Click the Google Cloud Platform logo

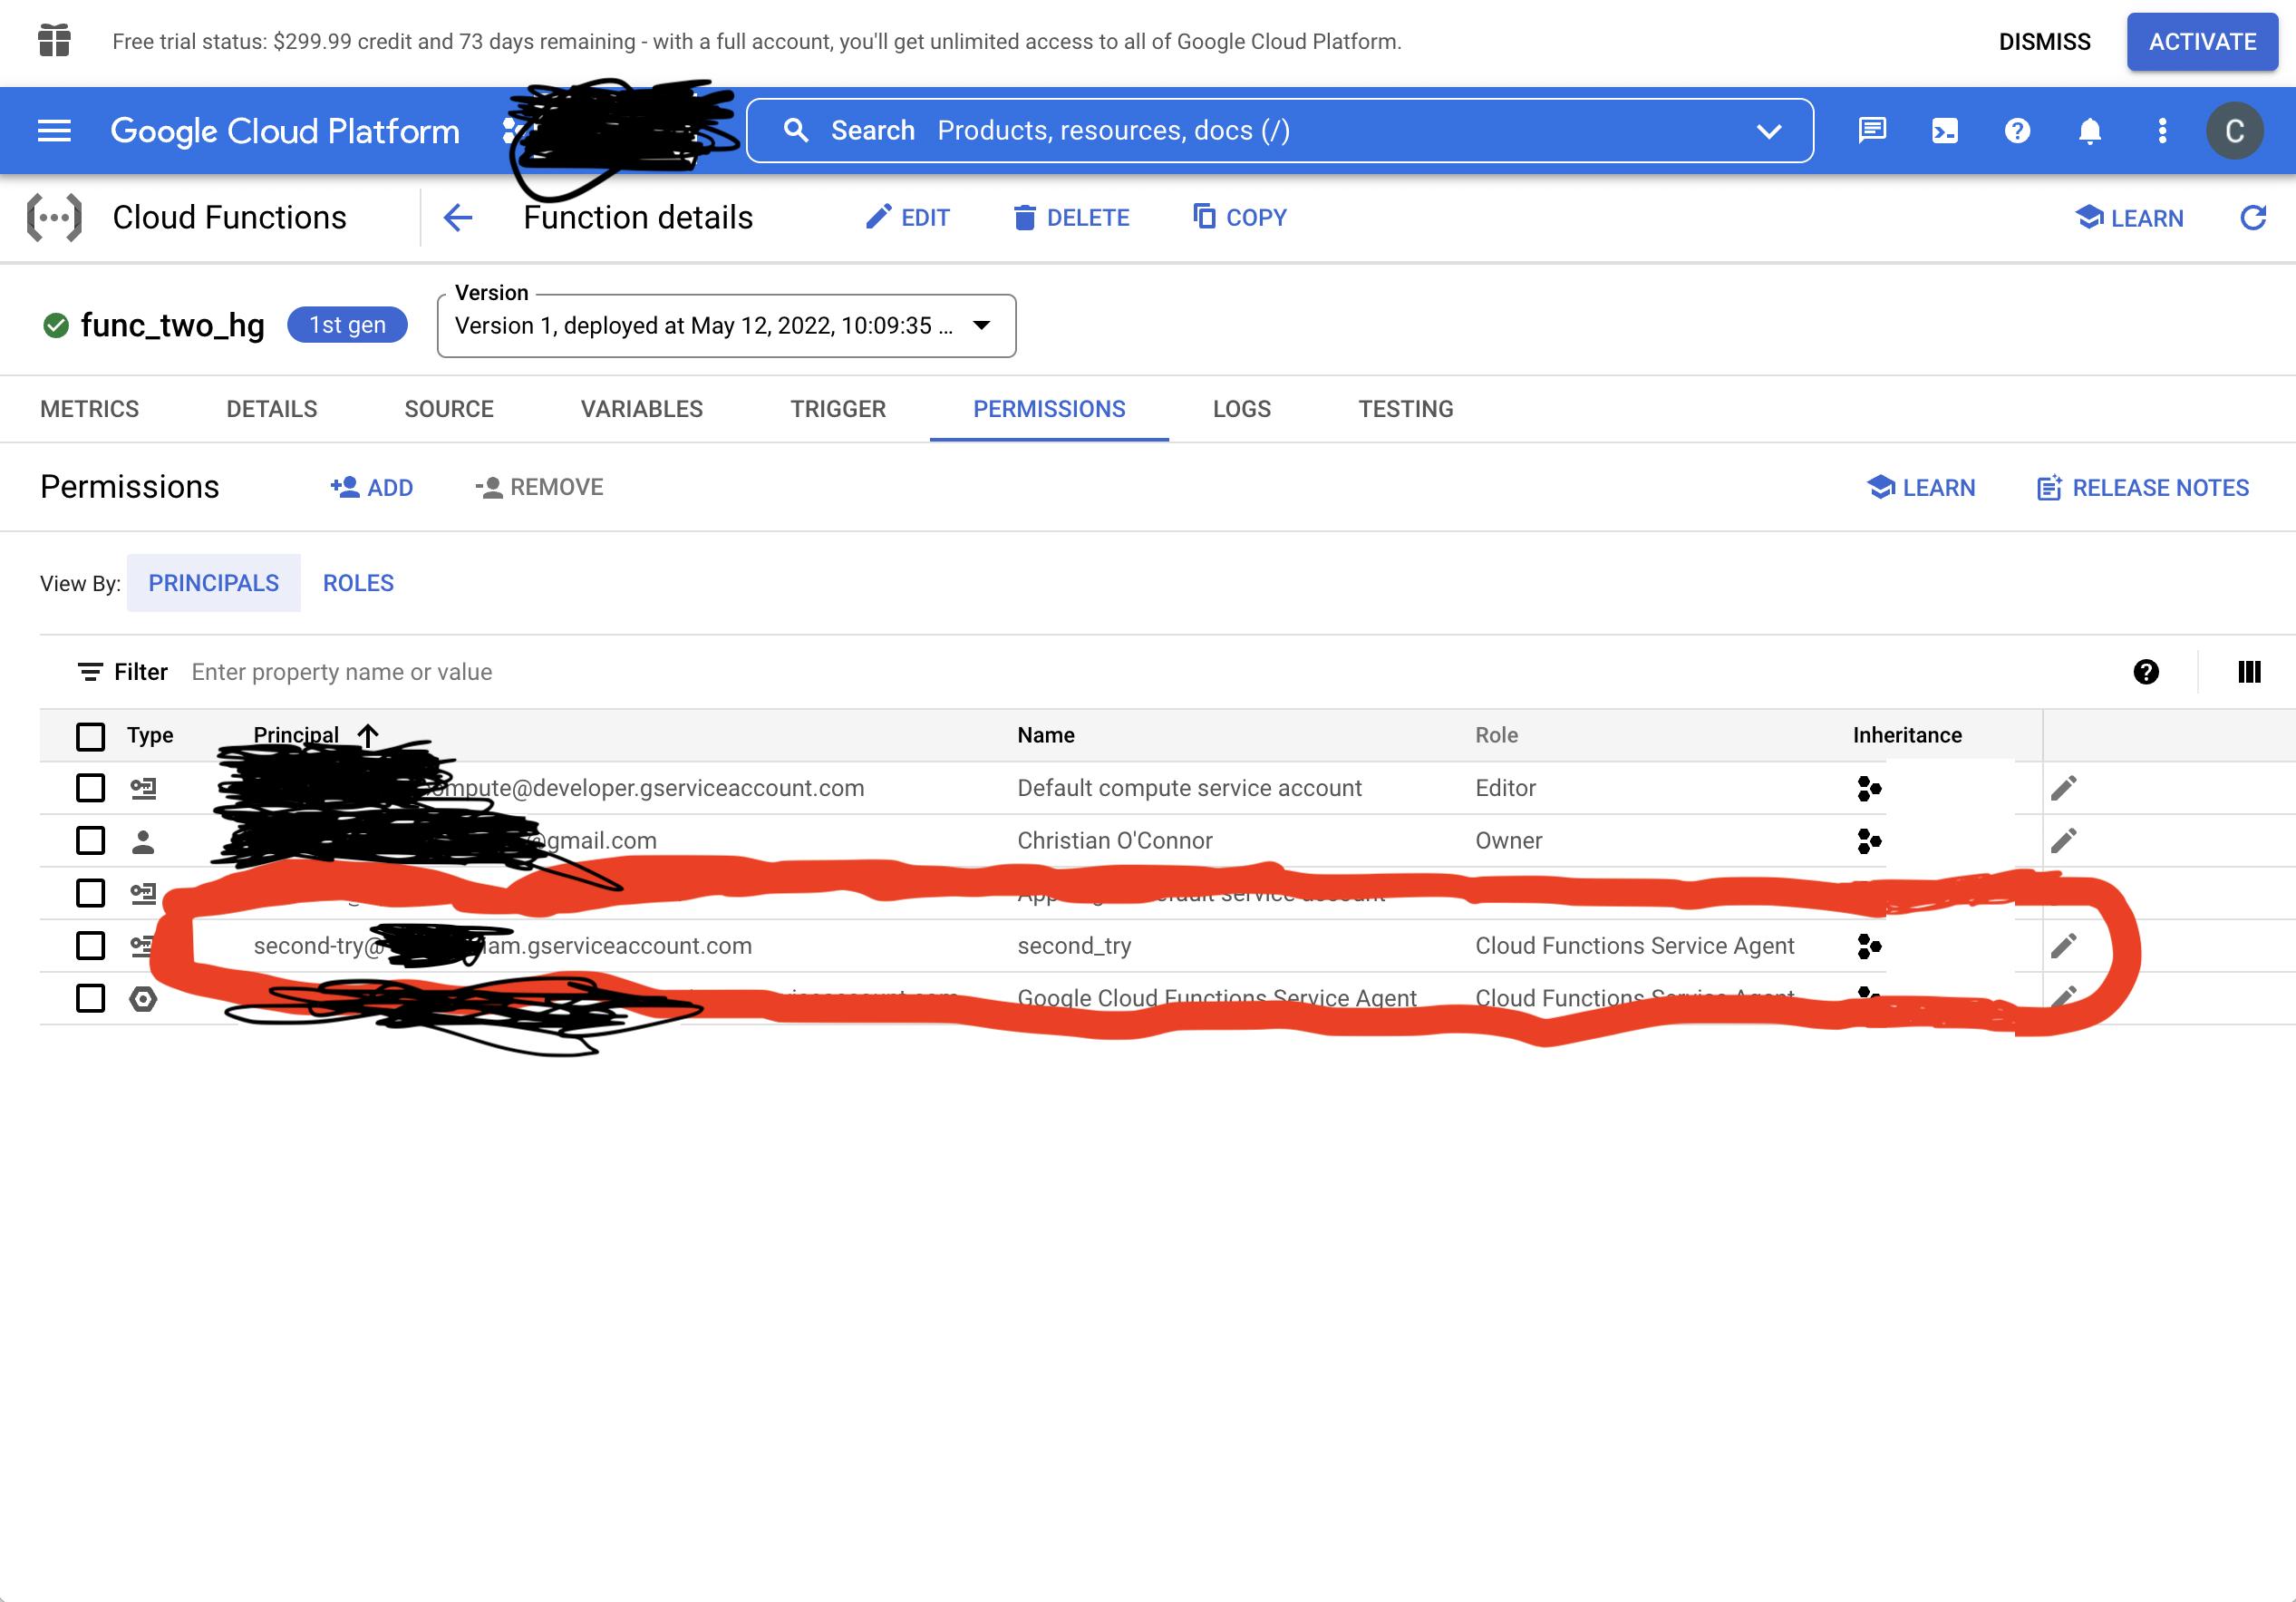click(x=285, y=131)
